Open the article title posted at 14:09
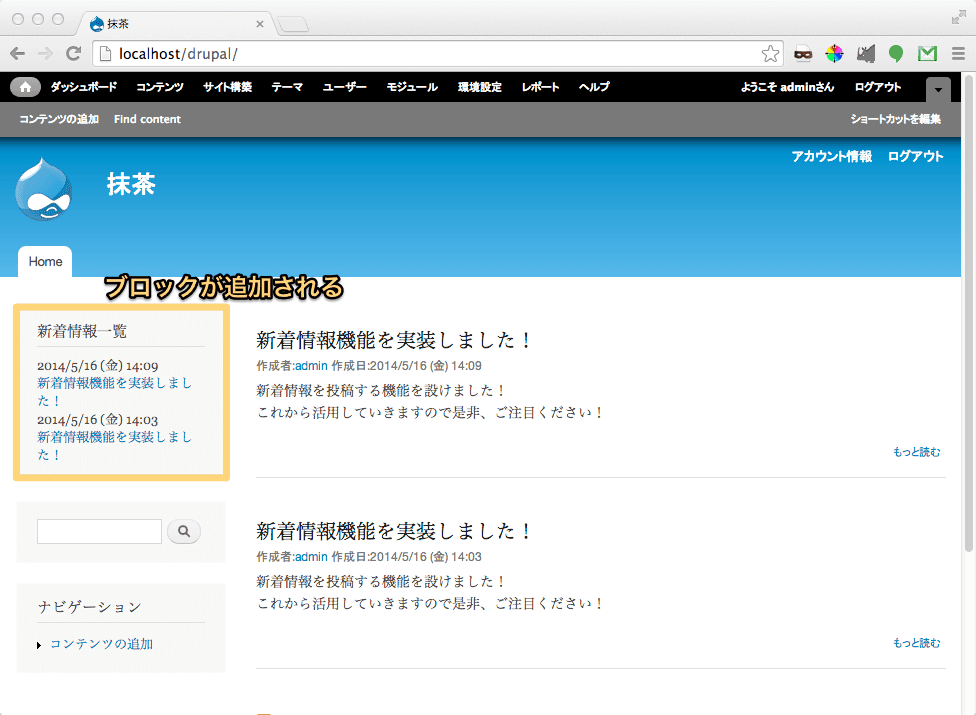976x715 pixels. point(393,340)
